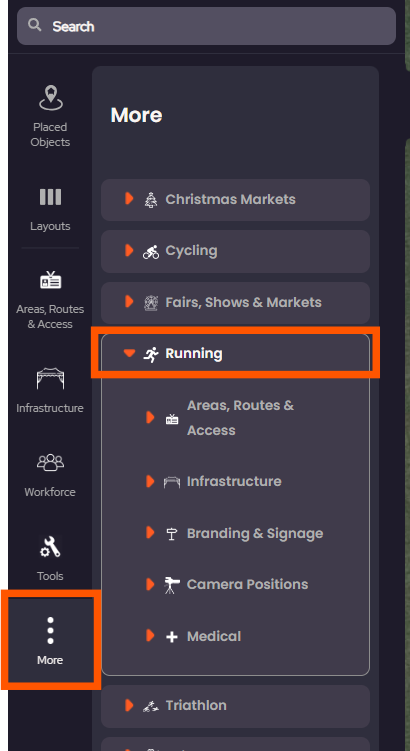This screenshot has width=410, height=751.
Task: Click the Camera Positions tripod icon
Action: [x=171, y=585]
